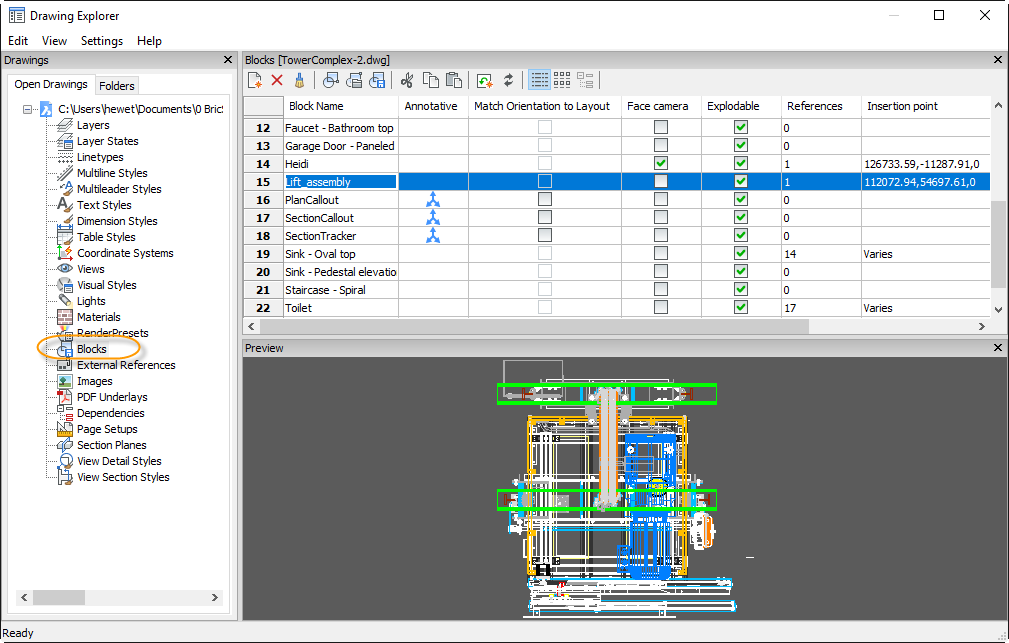Delete selected block with the red X icon
1009x643 pixels.
click(x=277, y=80)
